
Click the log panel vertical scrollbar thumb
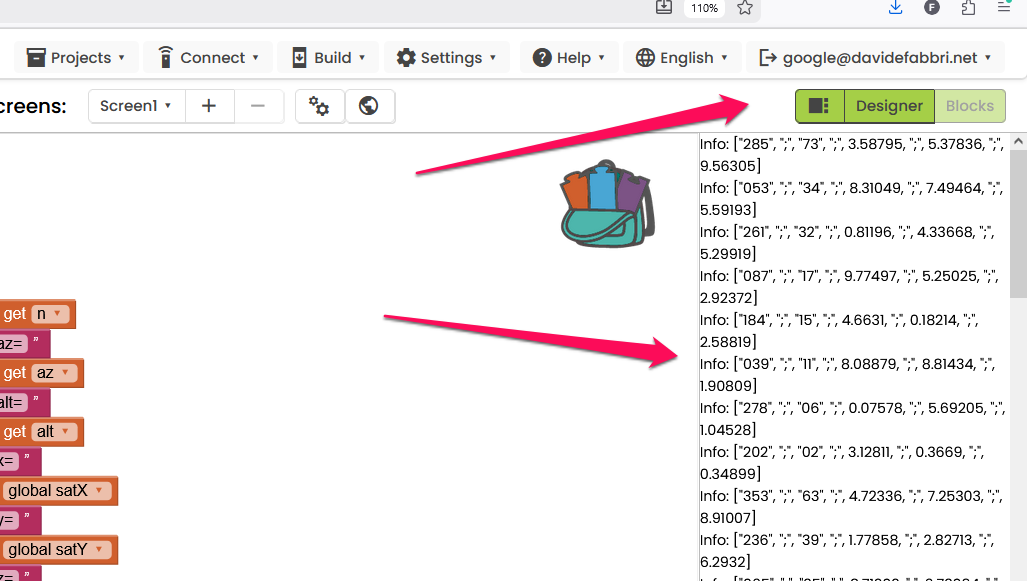(1018, 223)
